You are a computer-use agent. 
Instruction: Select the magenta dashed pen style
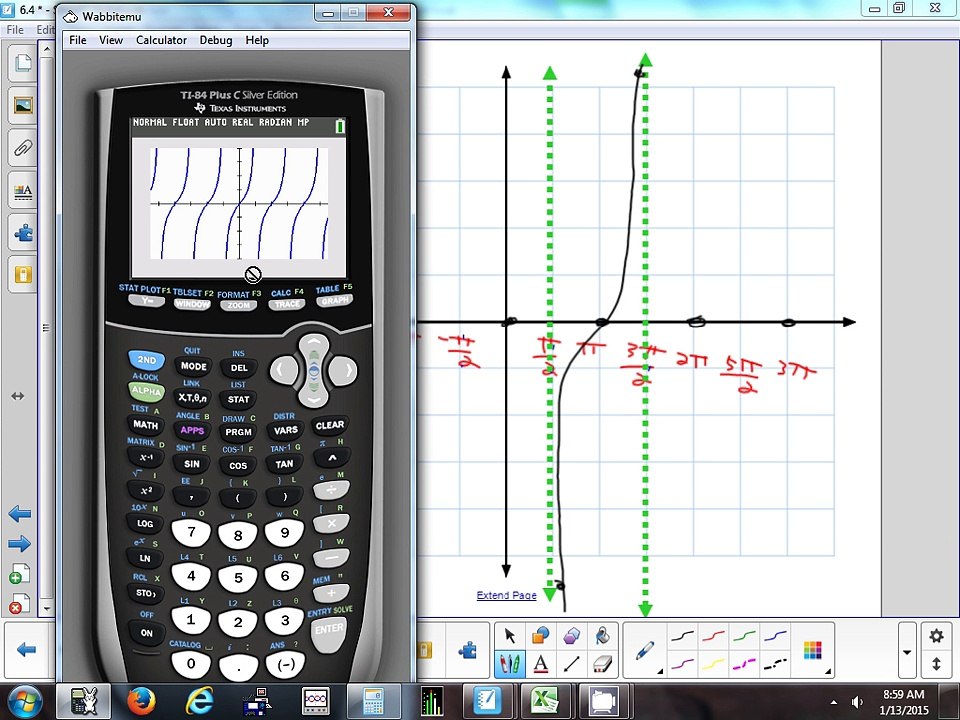[x=744, y=664]
